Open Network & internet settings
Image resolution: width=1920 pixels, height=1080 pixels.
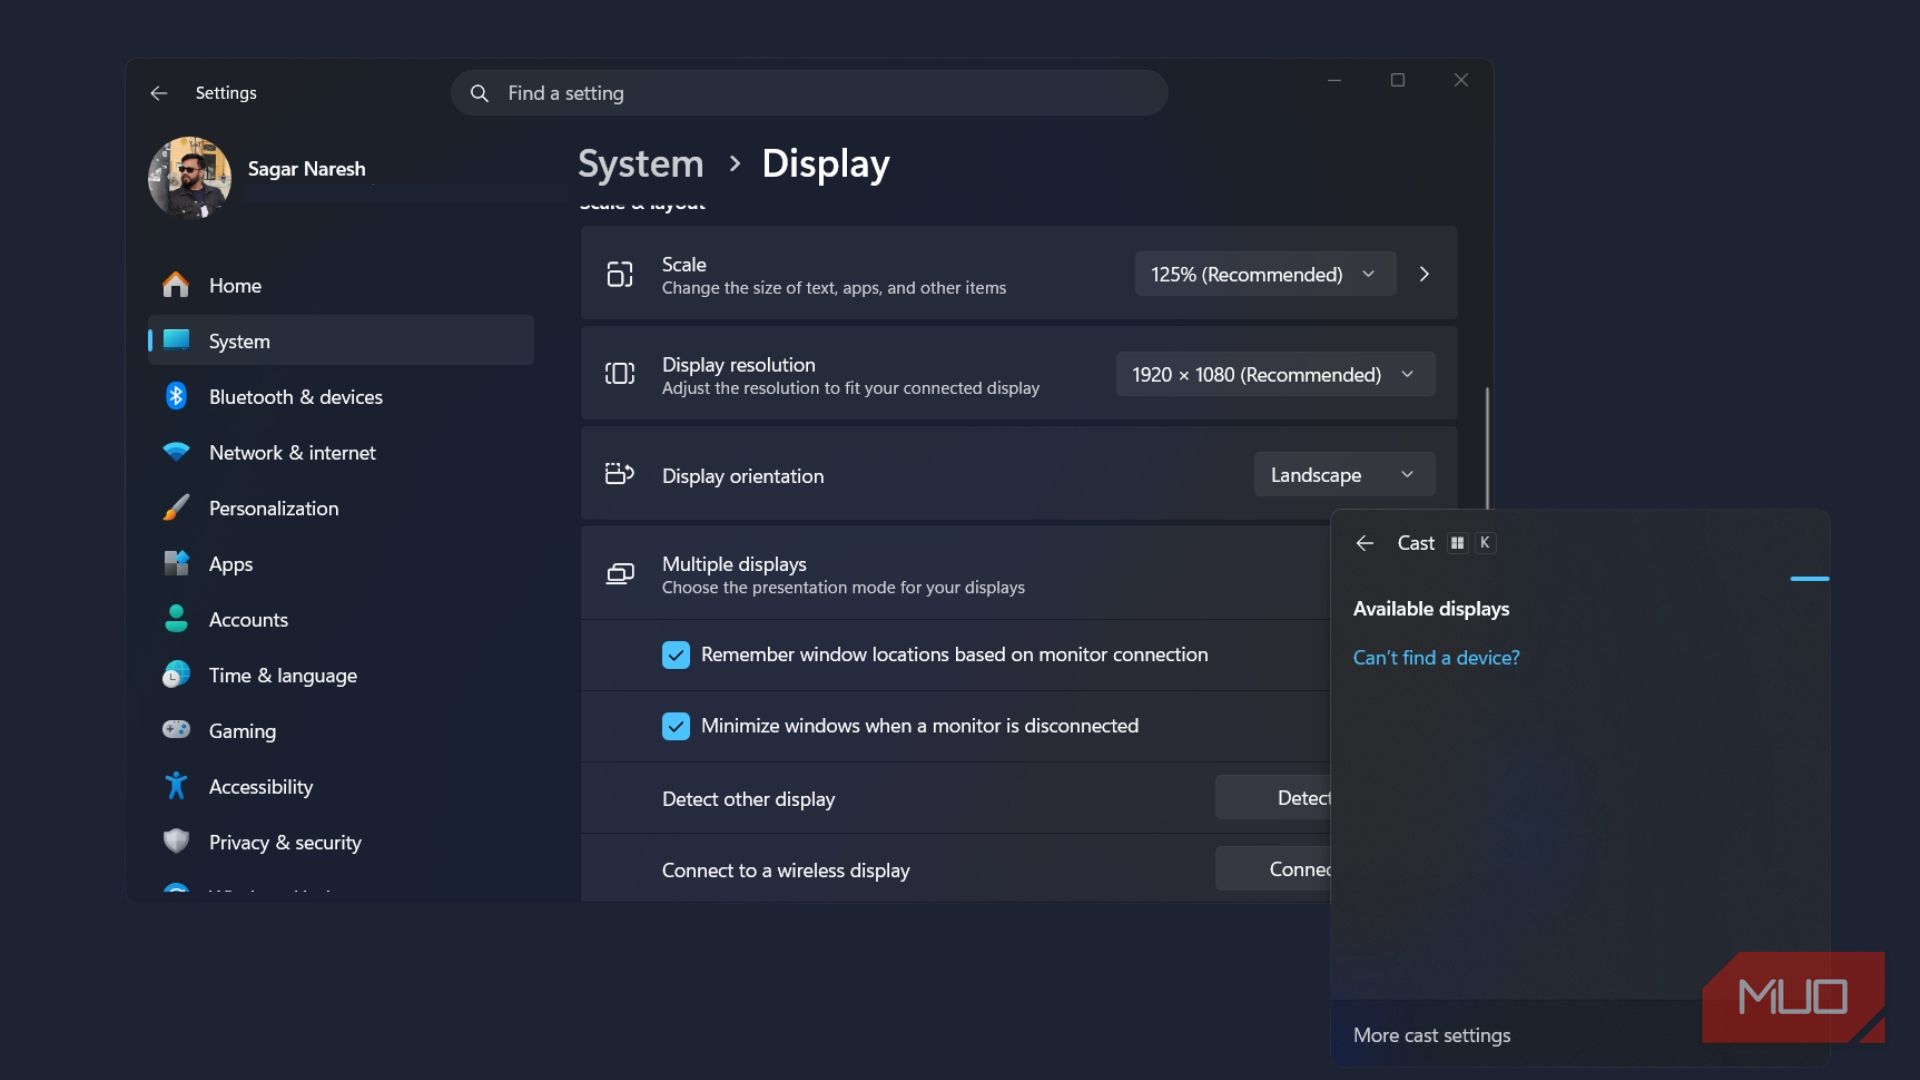click(341, 453)
